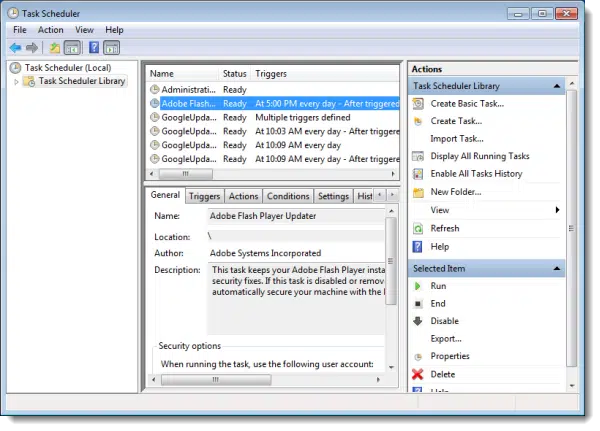Click the black End square icon

(418, 304)
